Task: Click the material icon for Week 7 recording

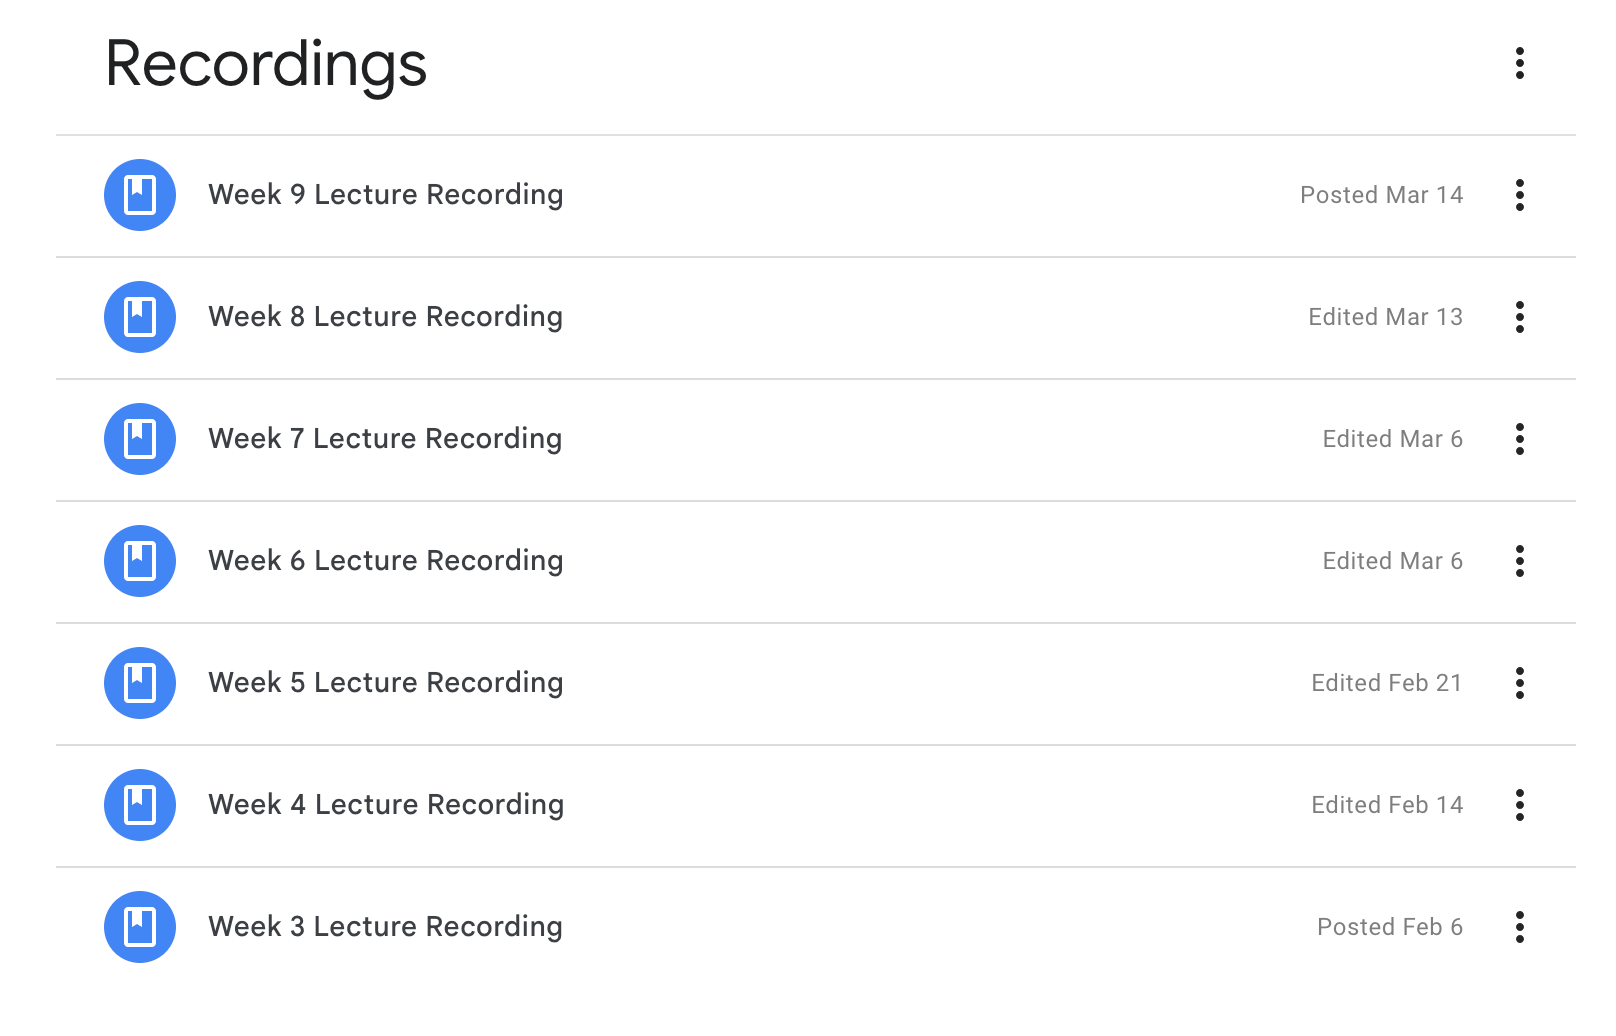Action: (140, 439)
